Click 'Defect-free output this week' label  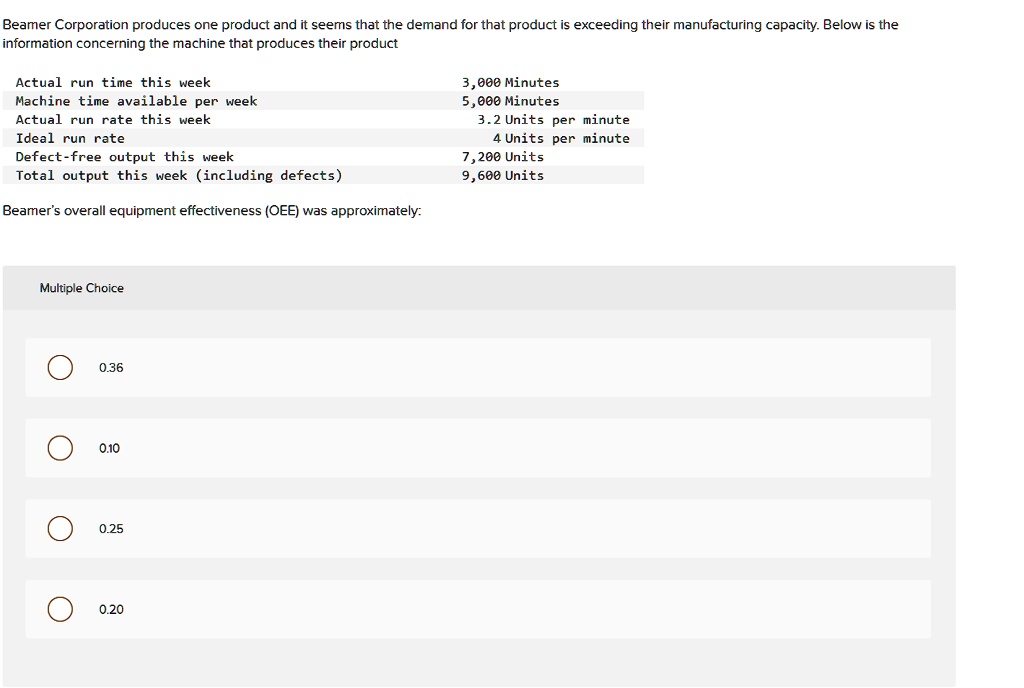coord(125,157)
